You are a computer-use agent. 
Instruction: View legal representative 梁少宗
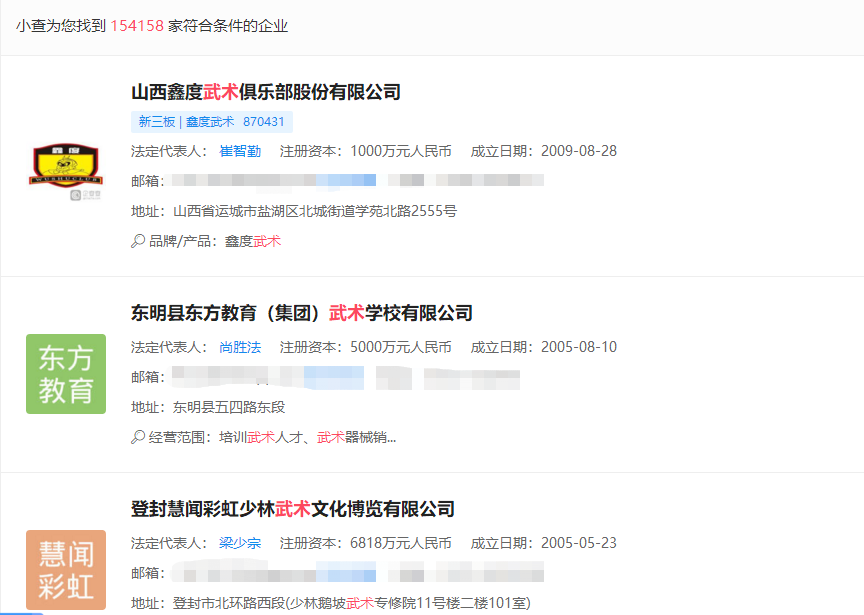point(240,543)
